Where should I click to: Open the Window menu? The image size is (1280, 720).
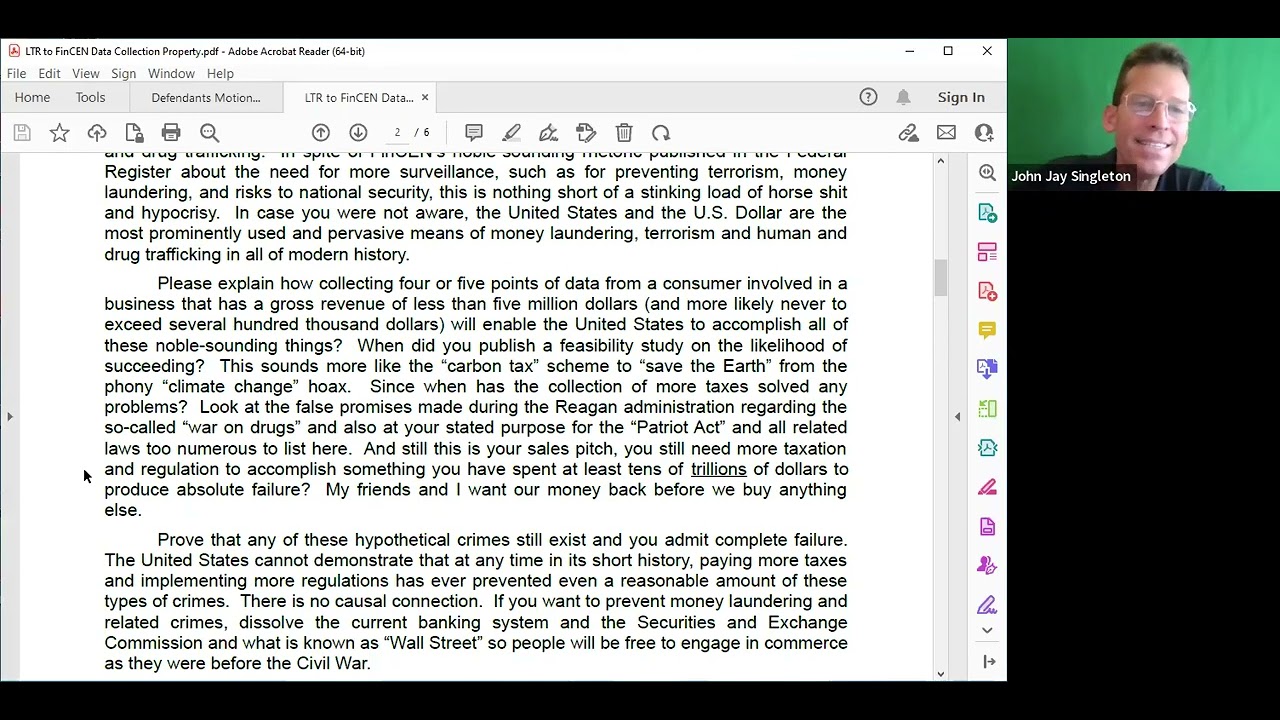pos(171,73)
